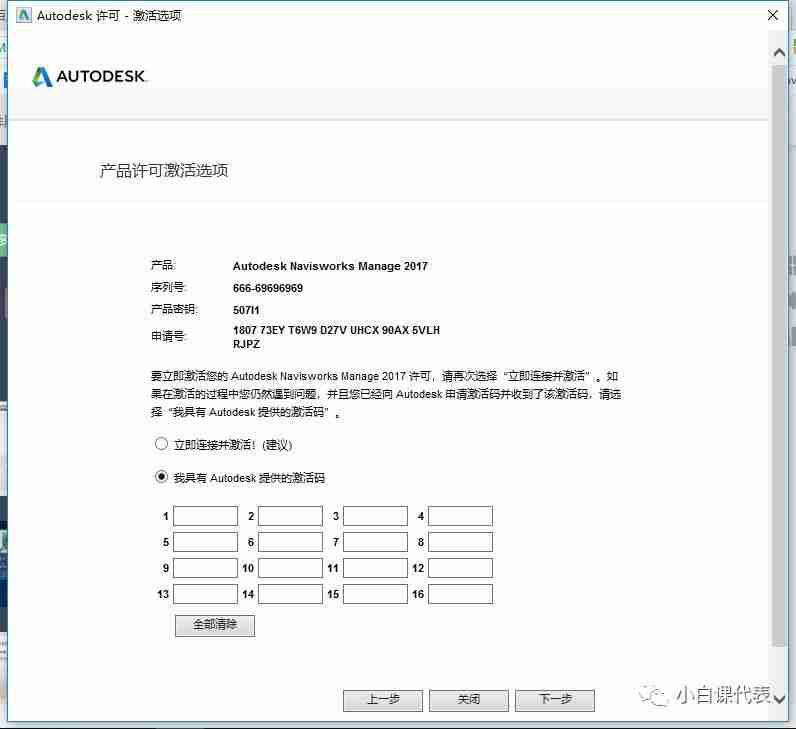This screenshot has height=729, width=796.
Task: Go back with 上一步 button
Action: 383,700
